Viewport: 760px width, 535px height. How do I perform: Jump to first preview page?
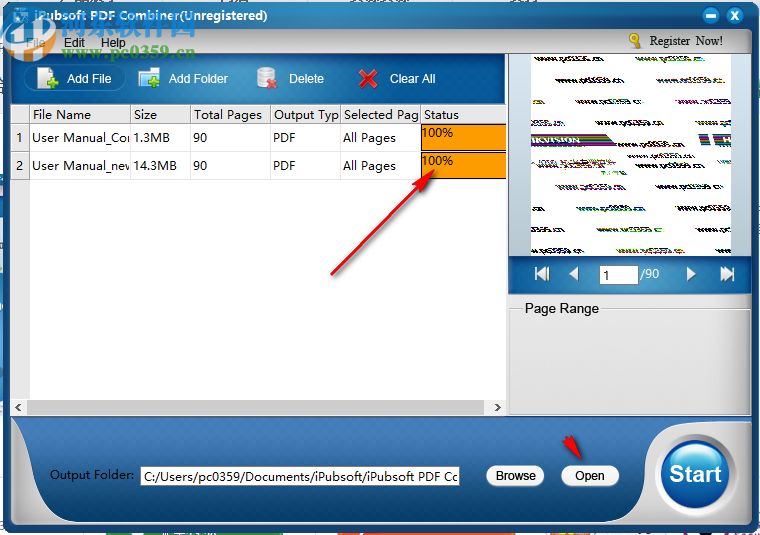pyautogui.click(x=542, y=274)
